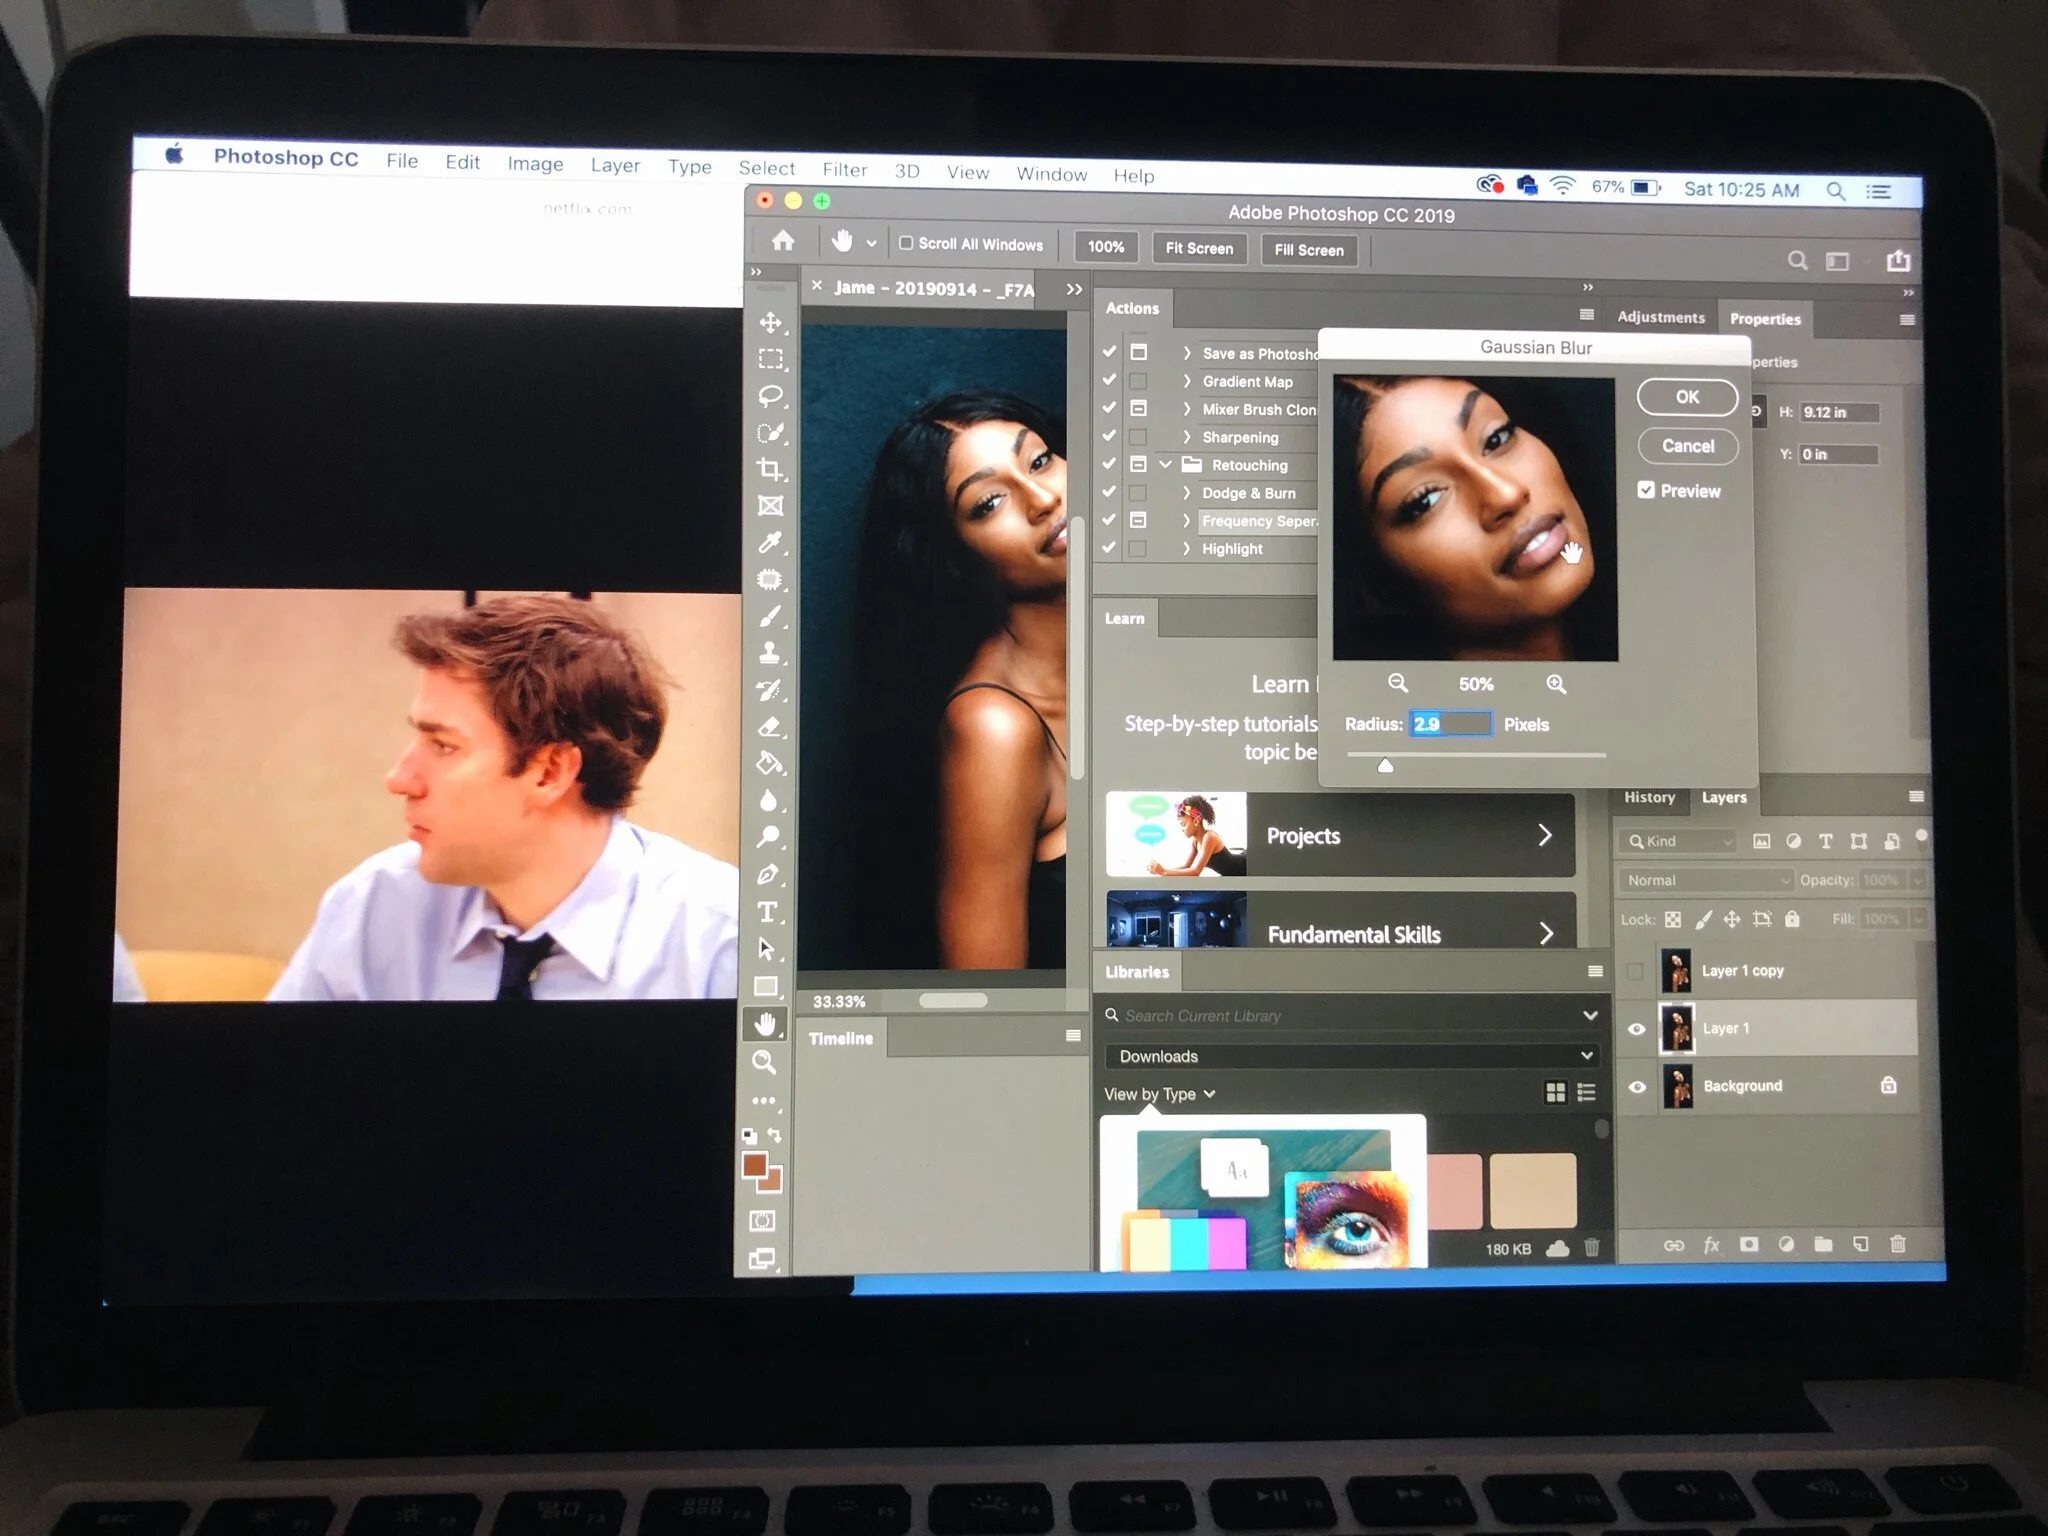2048x1536 pixels.
Task: Select the Frame tool
Action: [x=769, y=506]
